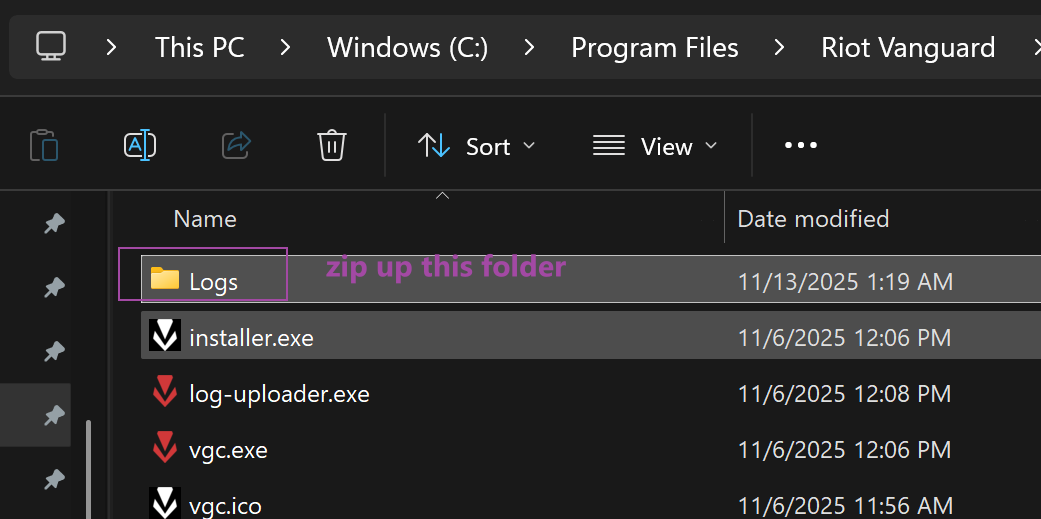
Task: Navigate to Program Files breadcrumb
Action: click(x=654, y=47)
